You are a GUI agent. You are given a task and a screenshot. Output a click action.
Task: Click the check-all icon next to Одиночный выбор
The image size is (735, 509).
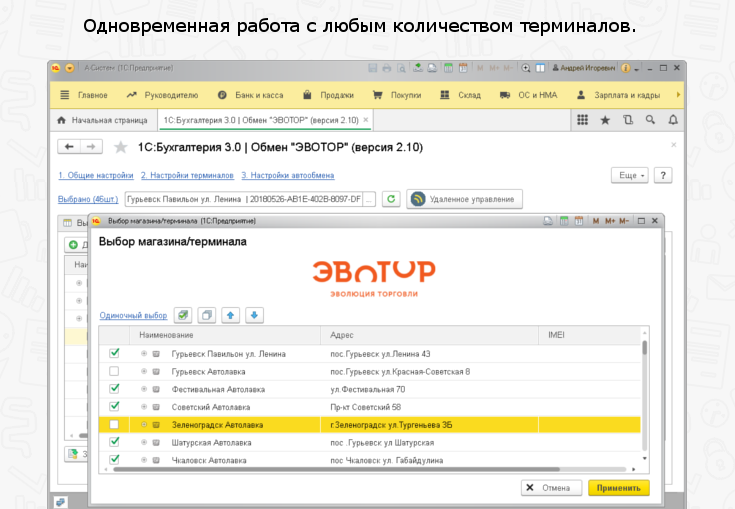click(x=183, y=315)
